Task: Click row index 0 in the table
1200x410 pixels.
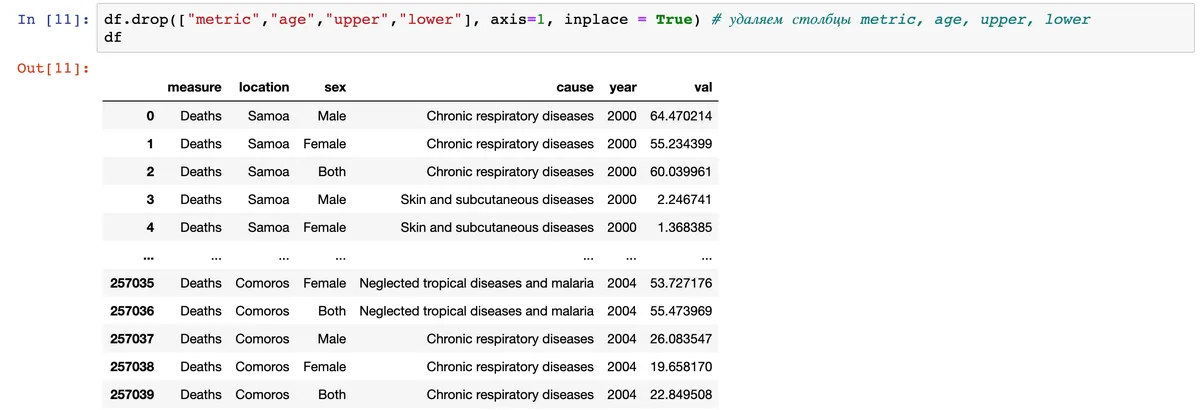Action: pyautogui.click(x=149, y=116)
